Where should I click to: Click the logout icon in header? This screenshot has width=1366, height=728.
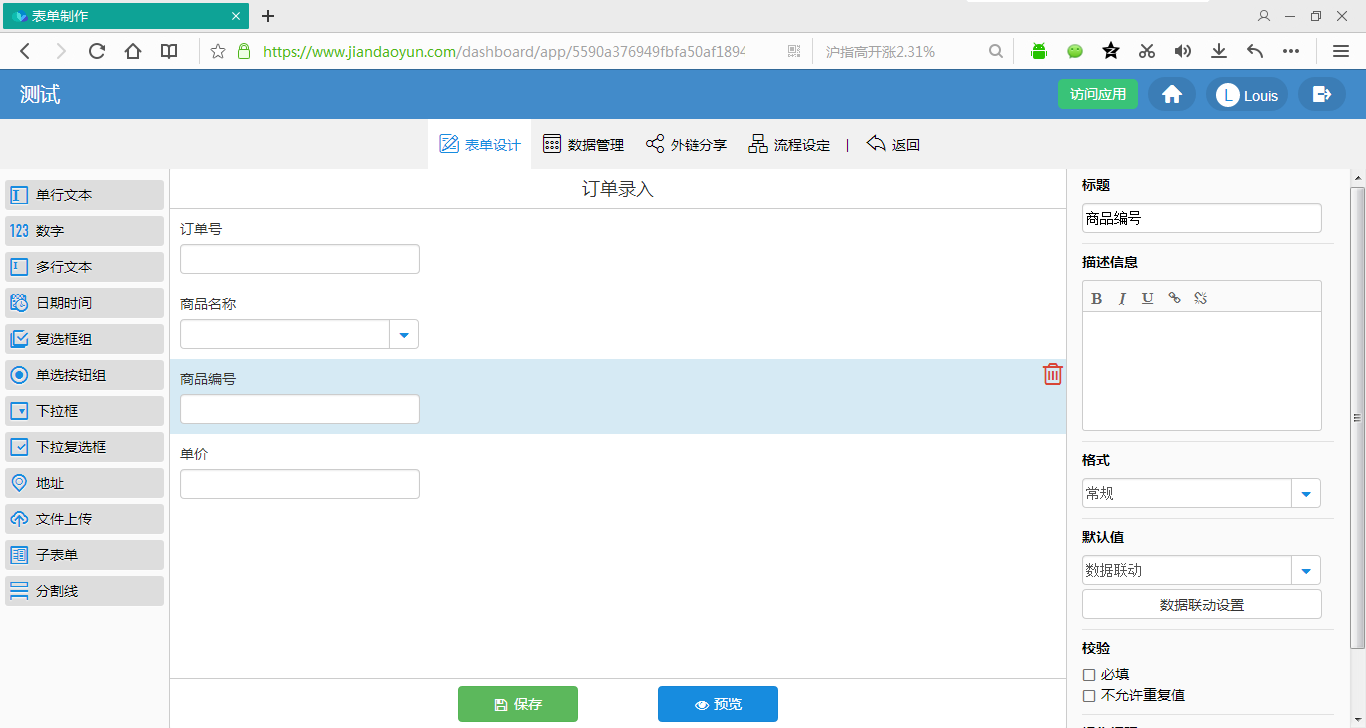[1321, 95]
